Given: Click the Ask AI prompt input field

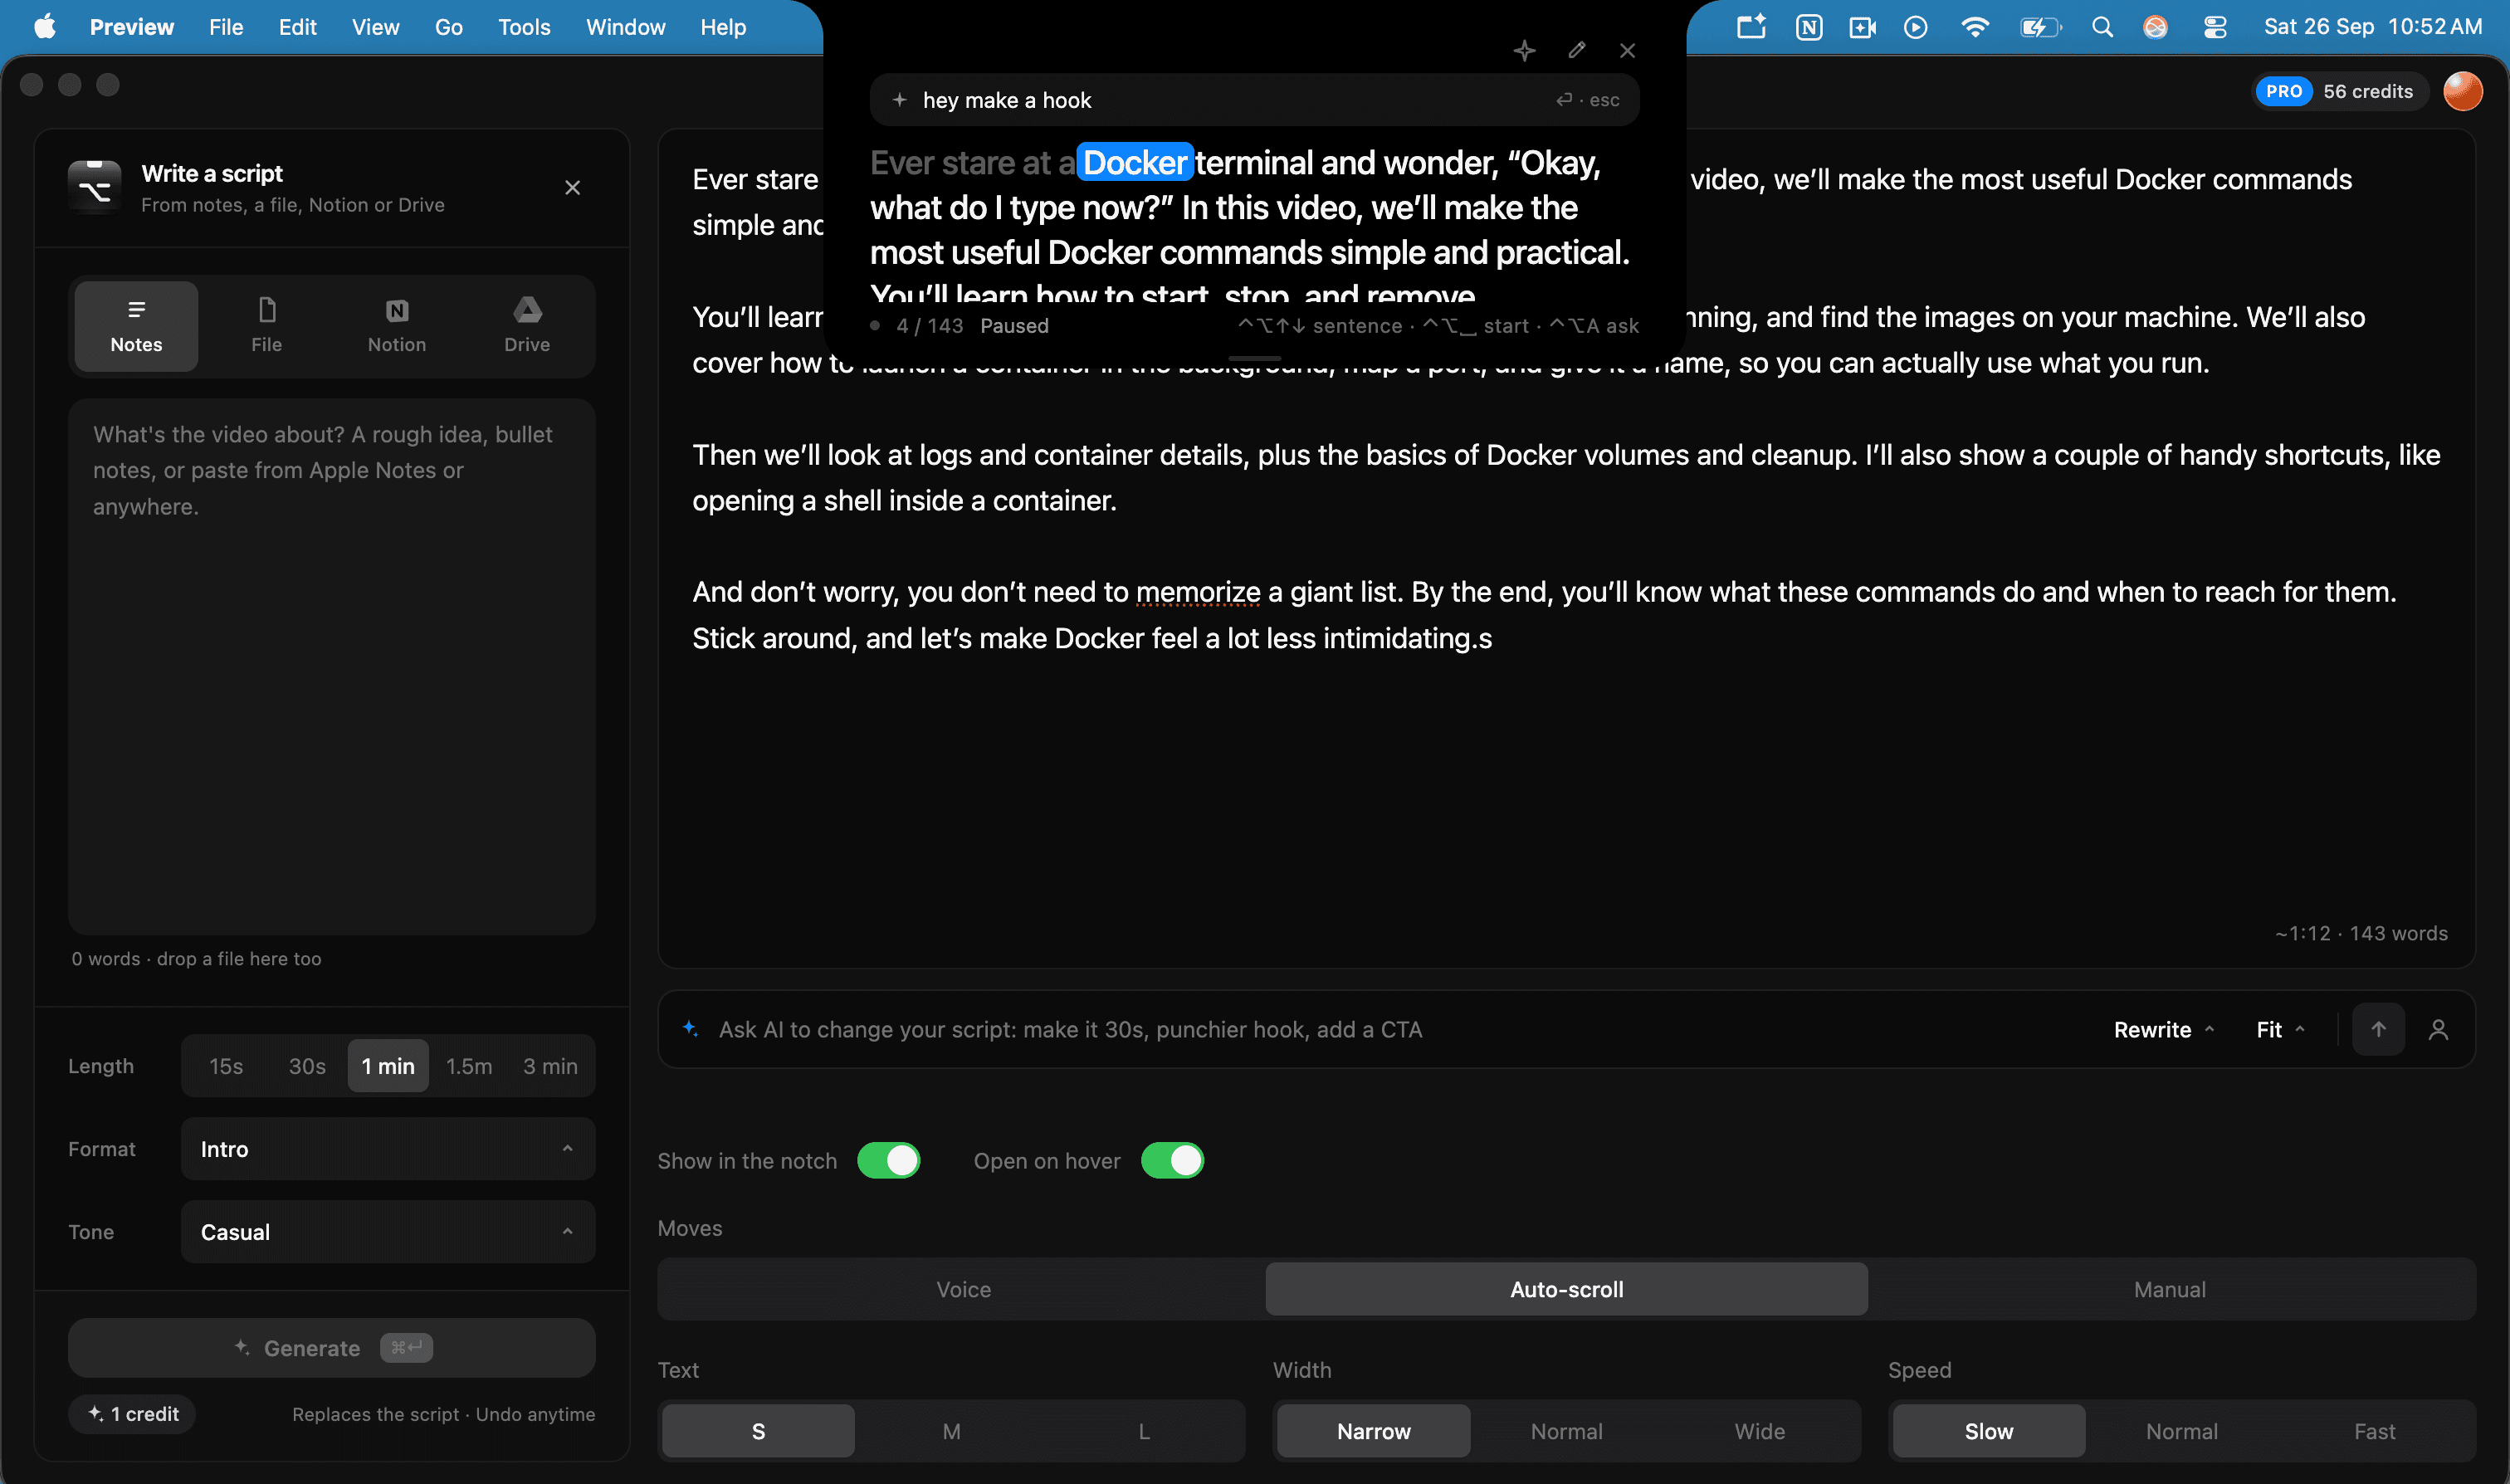Looking at the screenshot, I should pos(1400,1030).
